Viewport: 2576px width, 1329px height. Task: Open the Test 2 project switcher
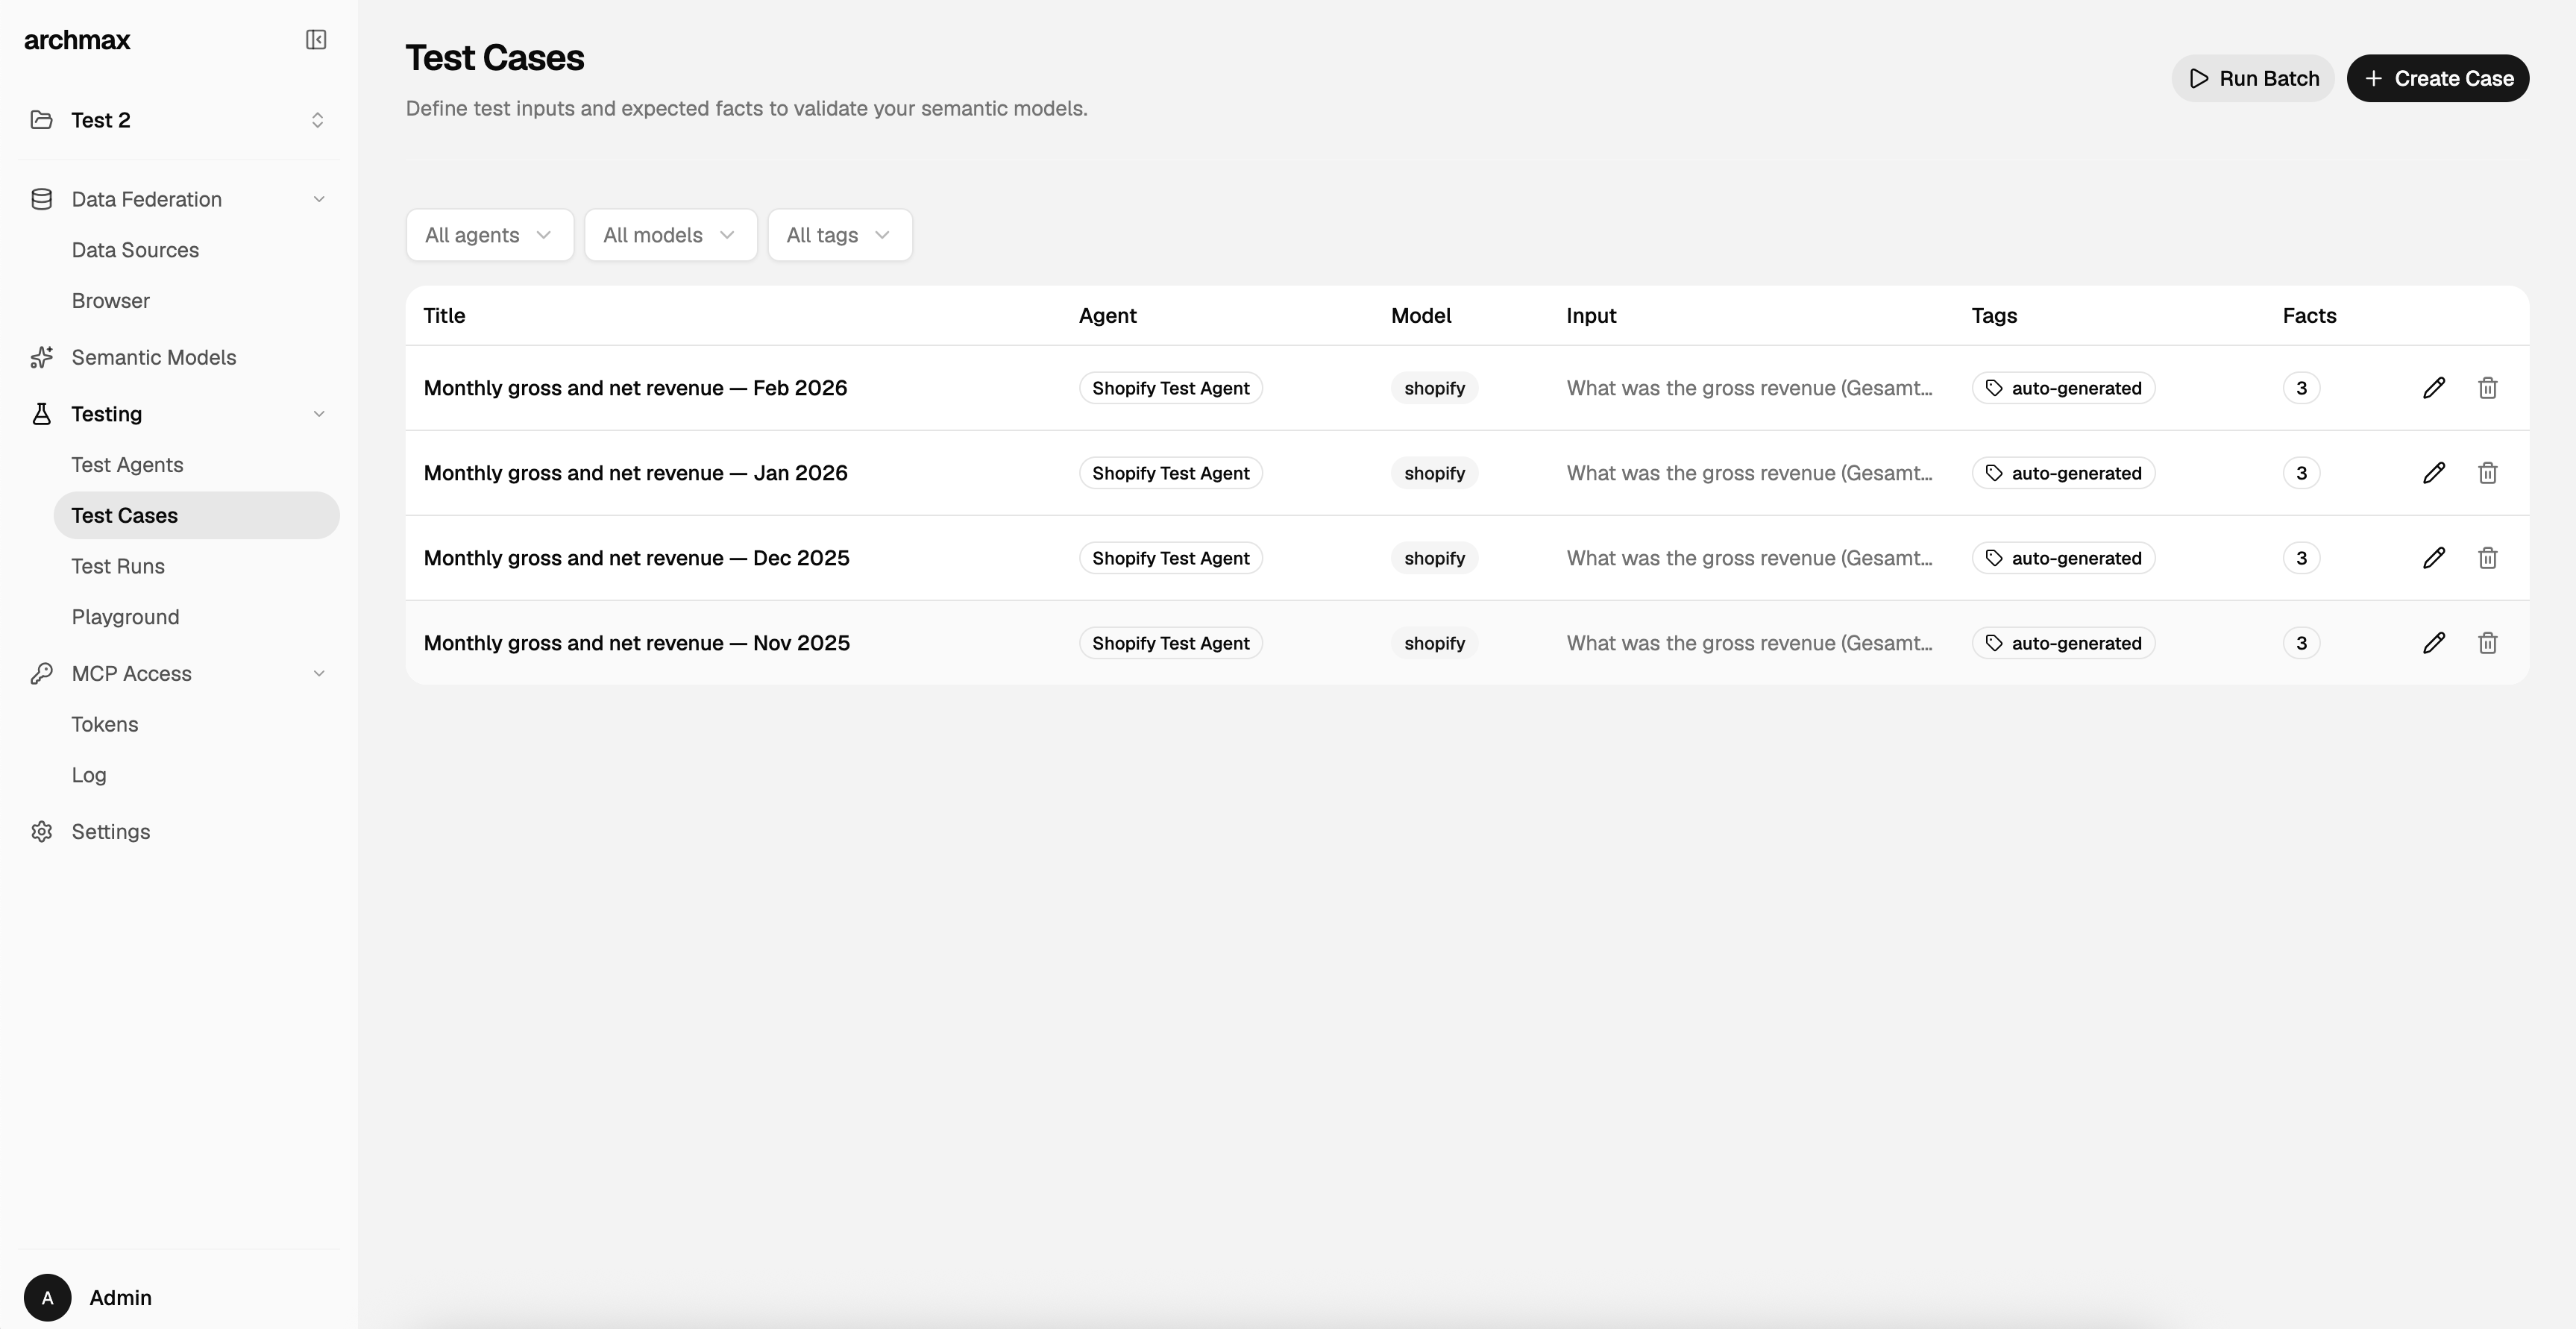[x=178, y=120]
